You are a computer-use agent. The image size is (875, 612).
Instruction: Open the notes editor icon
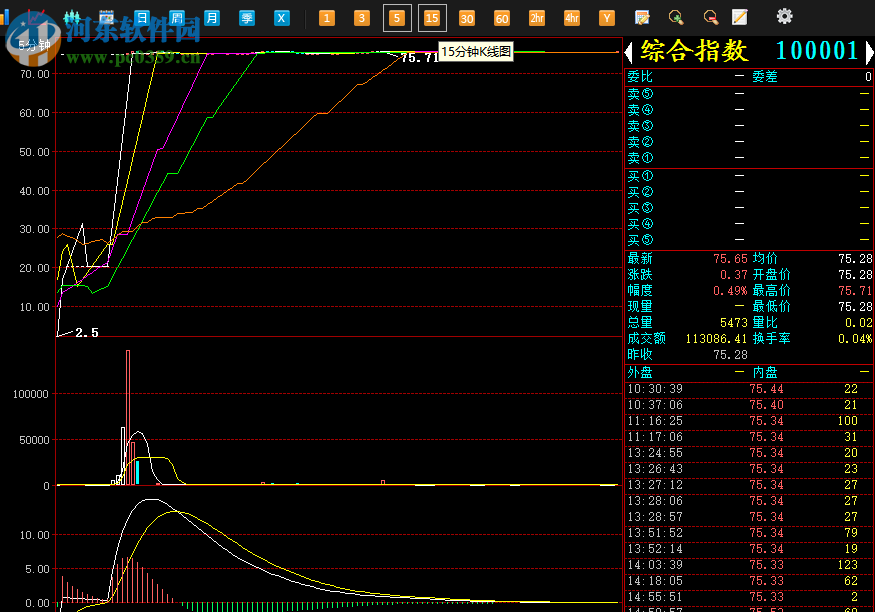click(x=642, y=17)
